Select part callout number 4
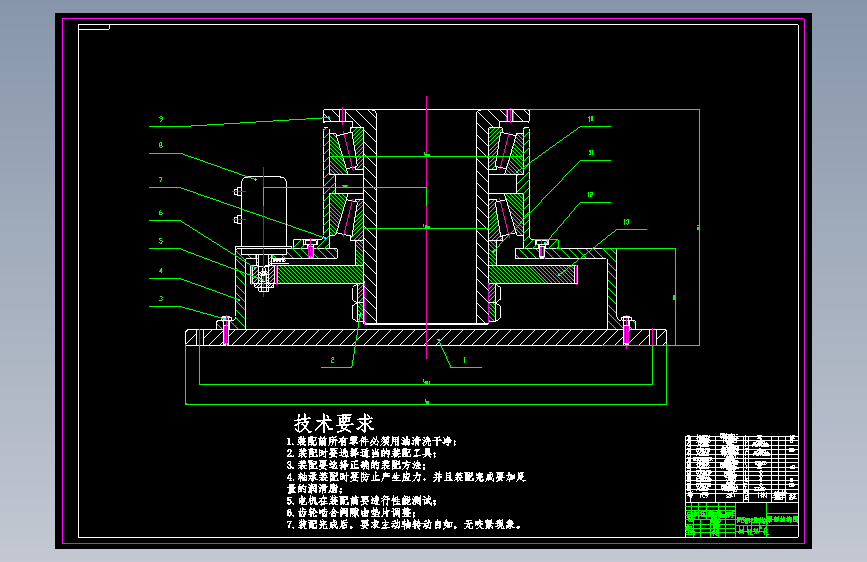The width and height of the screenshot is (867, 562). pos(161,271)
